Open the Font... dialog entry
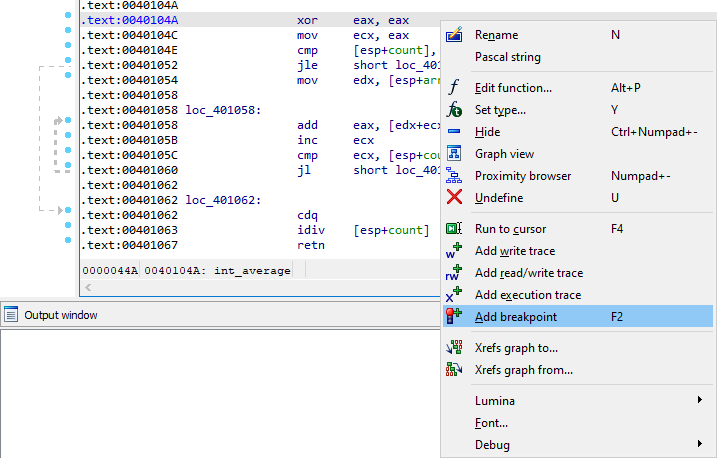 coord(491,423)
